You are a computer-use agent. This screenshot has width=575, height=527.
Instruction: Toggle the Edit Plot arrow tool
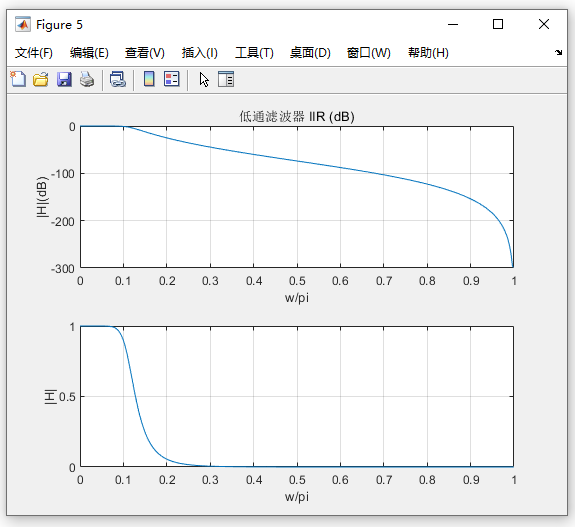pos(204,80)
